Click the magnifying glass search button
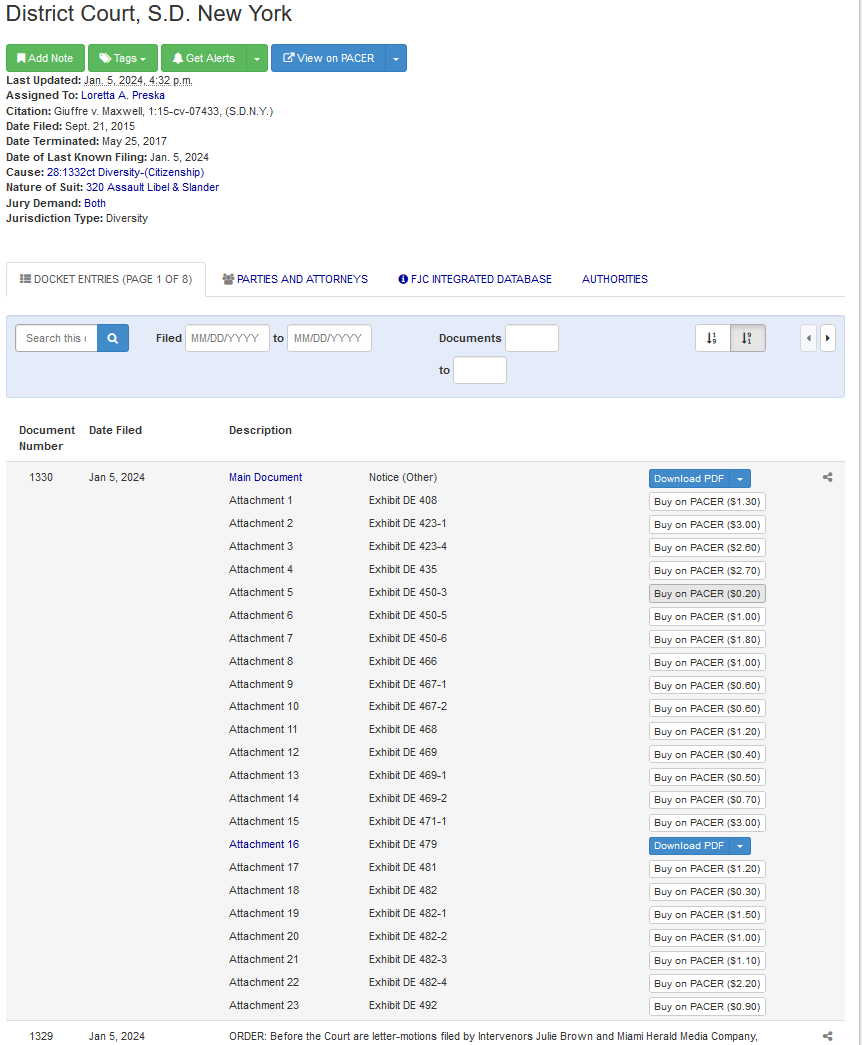 pos(113,338)
